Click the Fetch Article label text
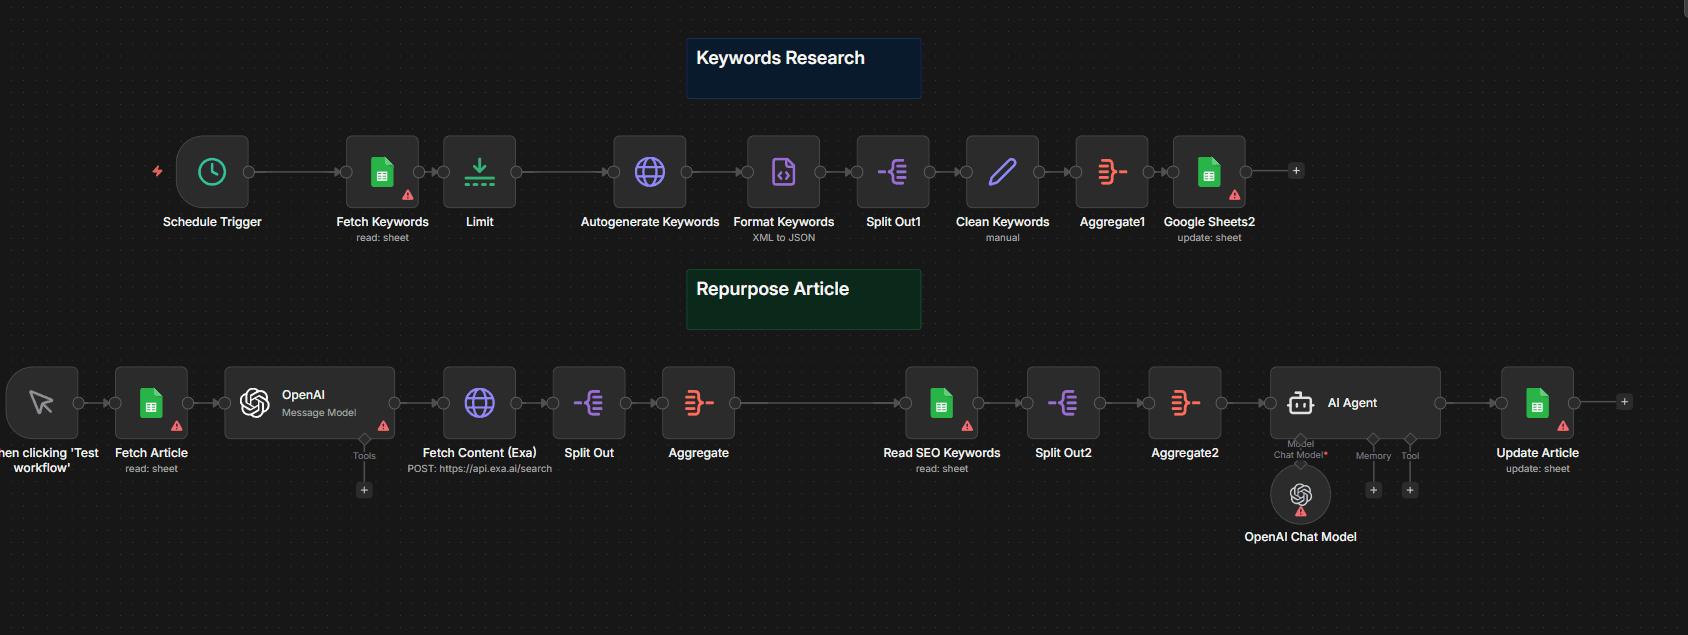The width and height of the screenshot is (1688, 635). (151, 453)
